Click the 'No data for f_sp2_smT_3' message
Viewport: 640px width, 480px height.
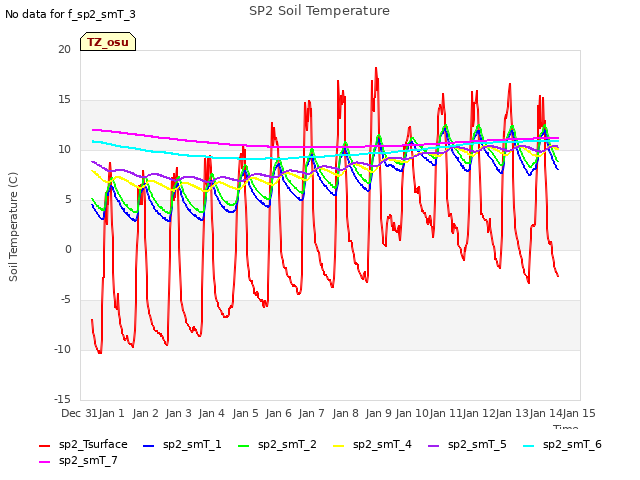tap(70, 15)
